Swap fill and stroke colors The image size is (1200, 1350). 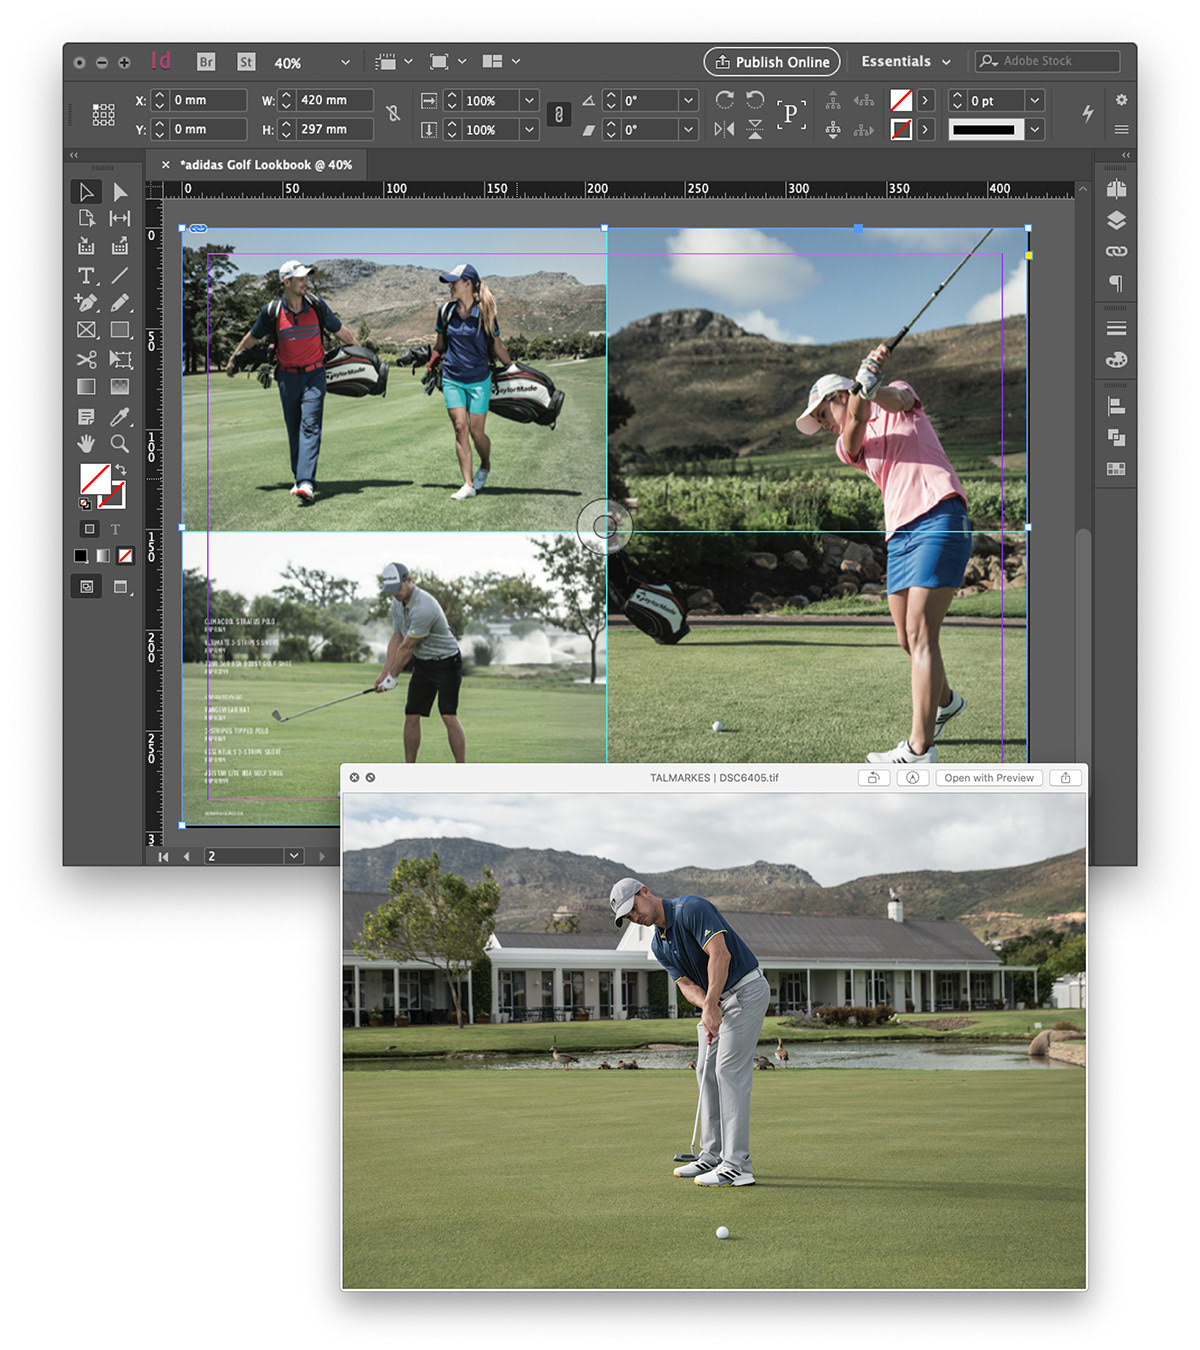click(121, 470)
